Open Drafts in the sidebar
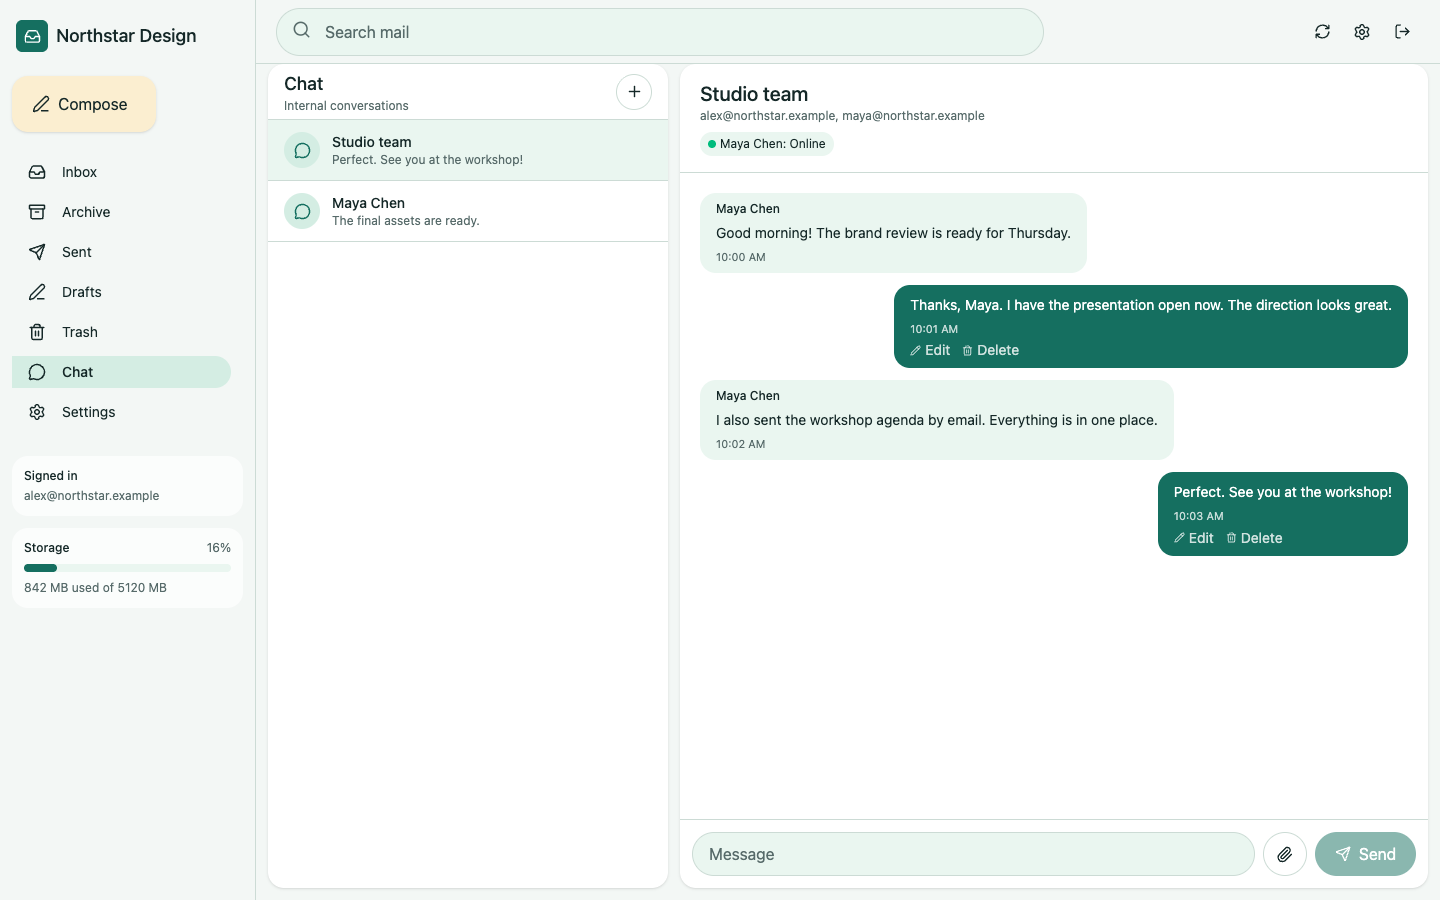Image resolution: width=1440 pixels, height=900 pixels. pyautogui.click(x=121, y=292)
